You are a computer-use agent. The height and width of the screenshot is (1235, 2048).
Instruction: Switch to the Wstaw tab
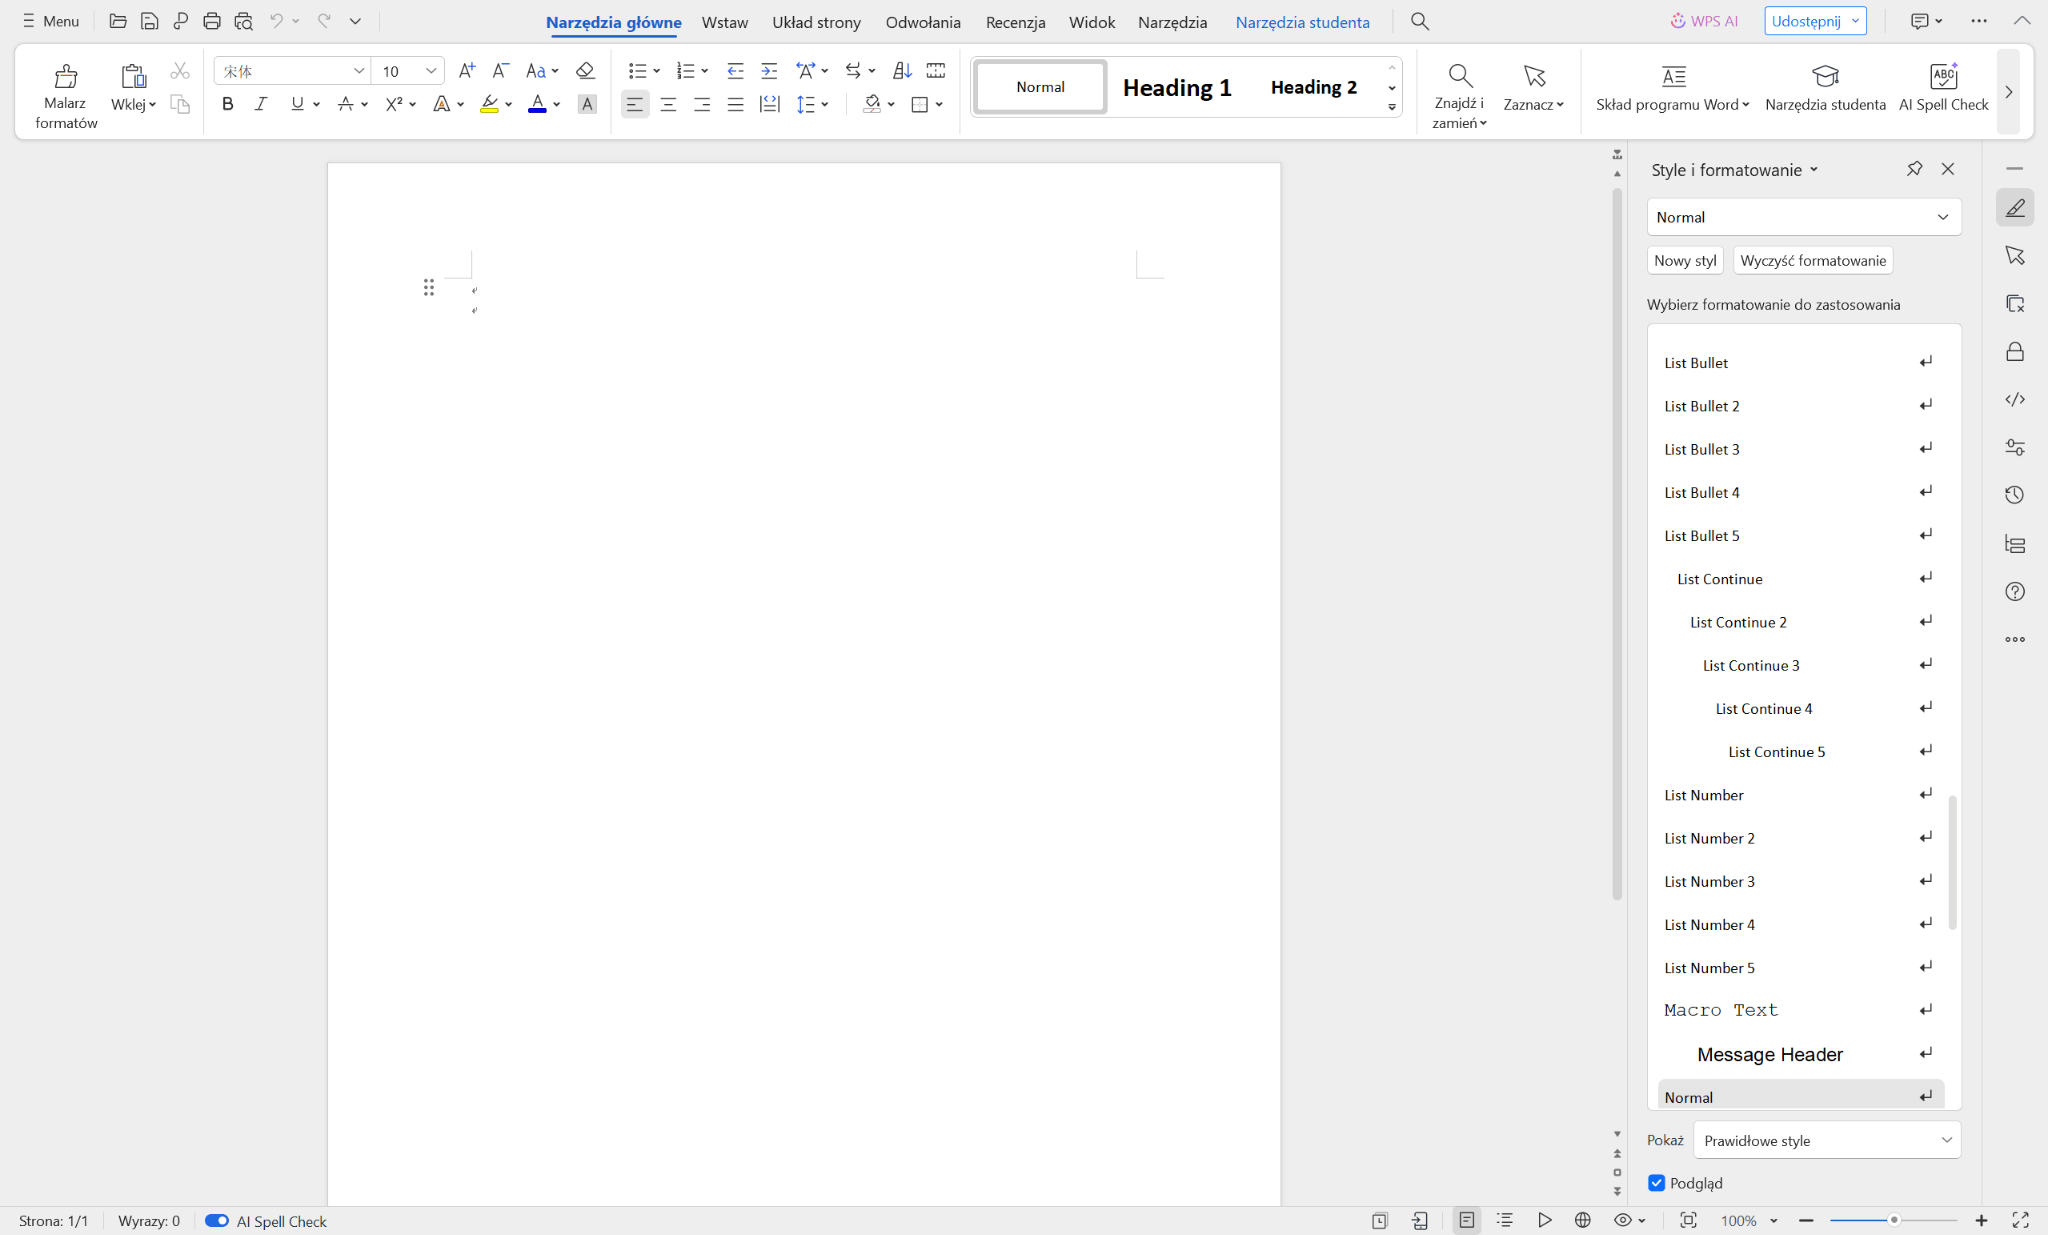coord(724,22)
